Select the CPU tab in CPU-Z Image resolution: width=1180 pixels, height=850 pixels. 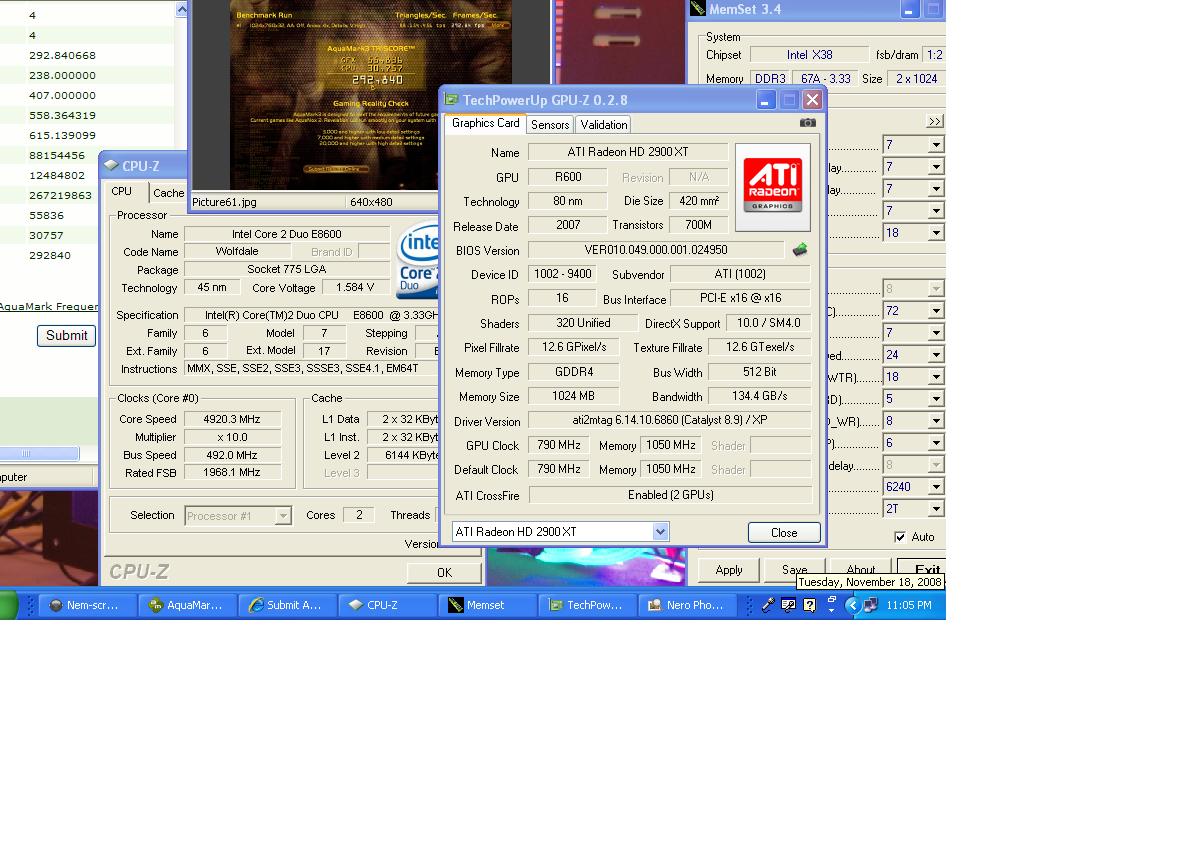(x=122, y=191)
